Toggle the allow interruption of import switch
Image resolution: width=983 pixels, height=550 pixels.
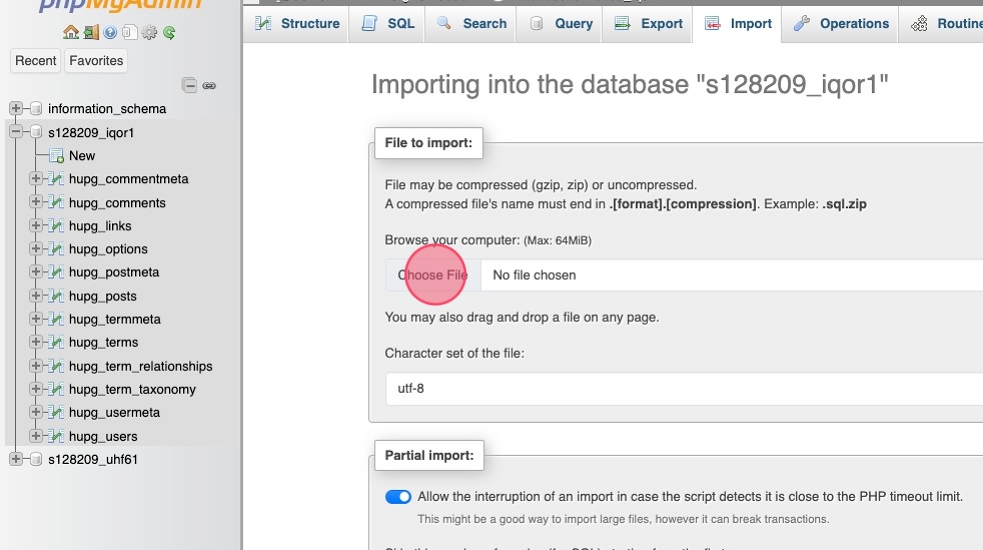coord(398,497)
